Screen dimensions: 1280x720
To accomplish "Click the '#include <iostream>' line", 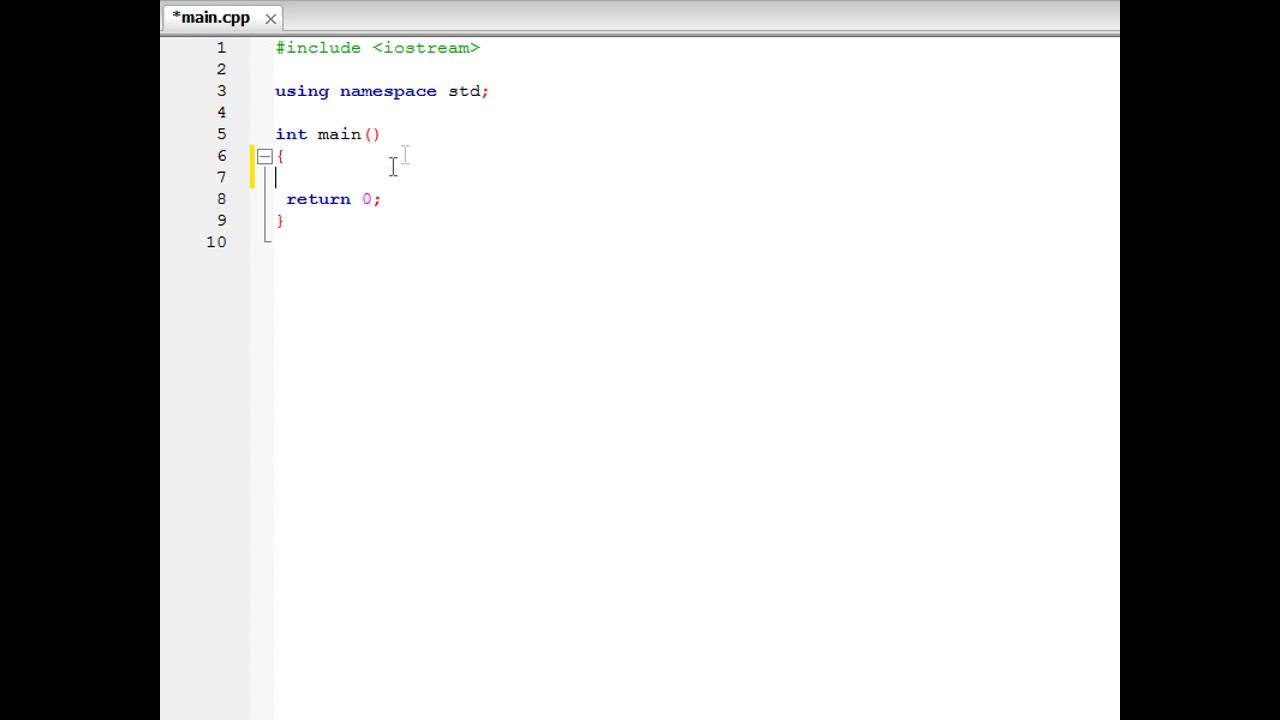I will (378, 47).
